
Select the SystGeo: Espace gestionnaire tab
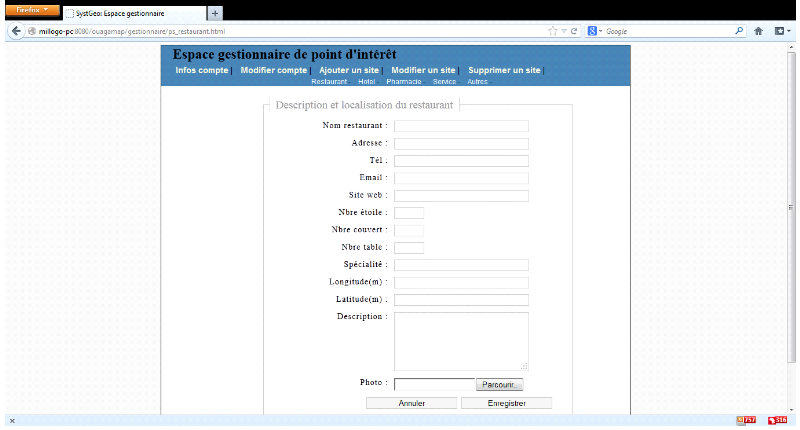134,14
